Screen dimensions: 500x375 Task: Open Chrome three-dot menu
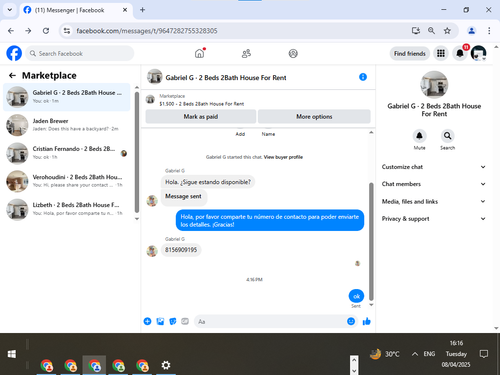pyautogui.click(x=489, y=31)
